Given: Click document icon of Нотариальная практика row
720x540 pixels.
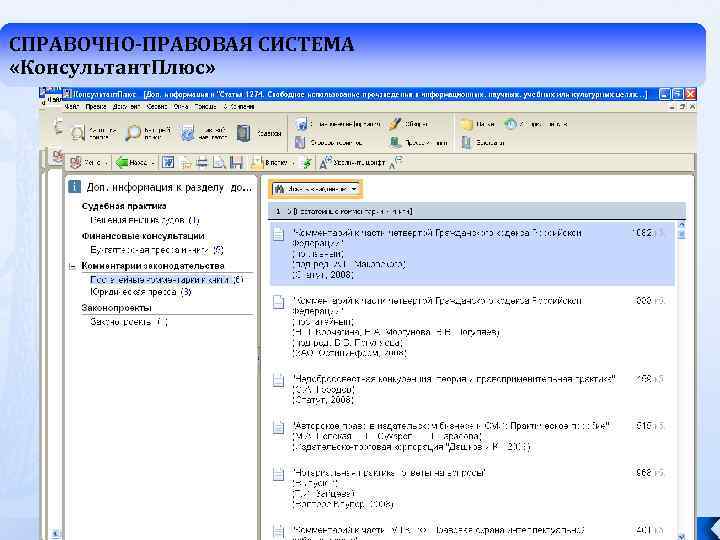Looking at the screenshot, I should [278, 474].
